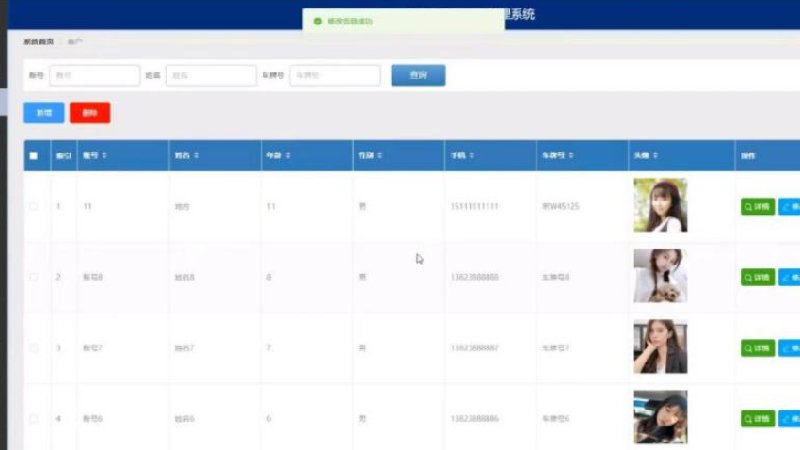Select all rows with header checkbox

(x=34, y=156)
